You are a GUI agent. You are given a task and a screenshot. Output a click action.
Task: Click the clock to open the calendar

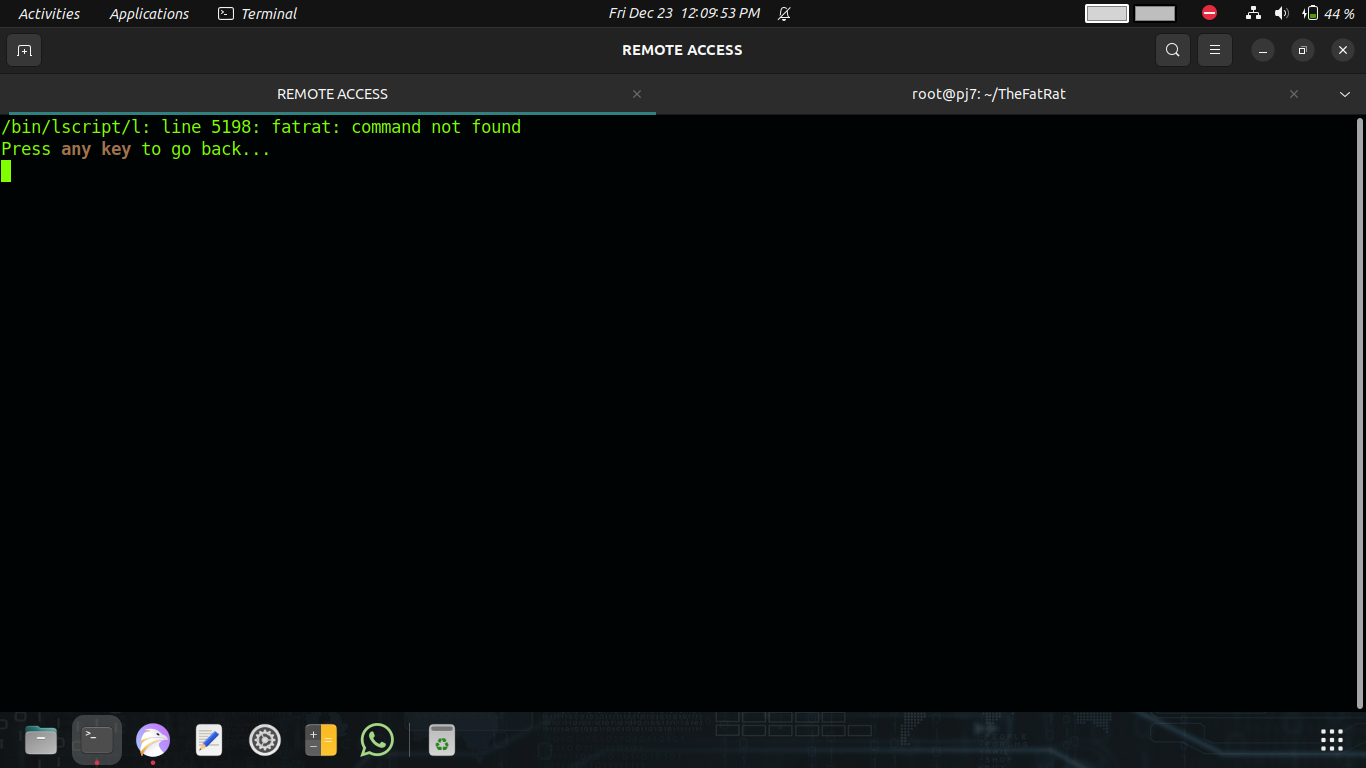pos(680,13)
